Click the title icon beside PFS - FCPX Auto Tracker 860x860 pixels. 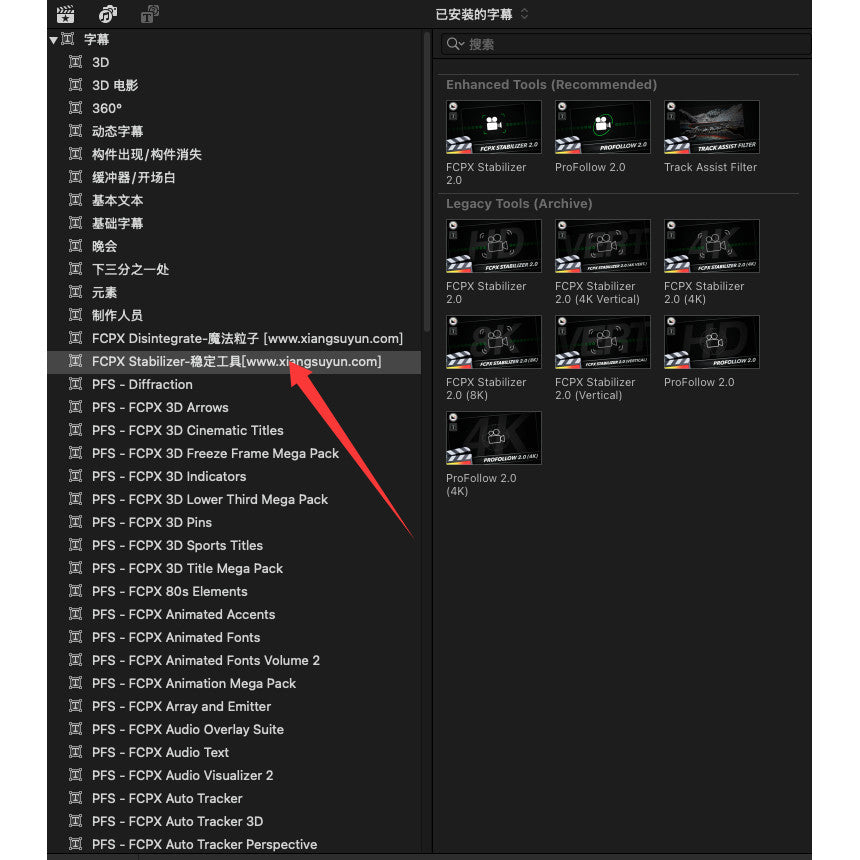click(76, 798)
